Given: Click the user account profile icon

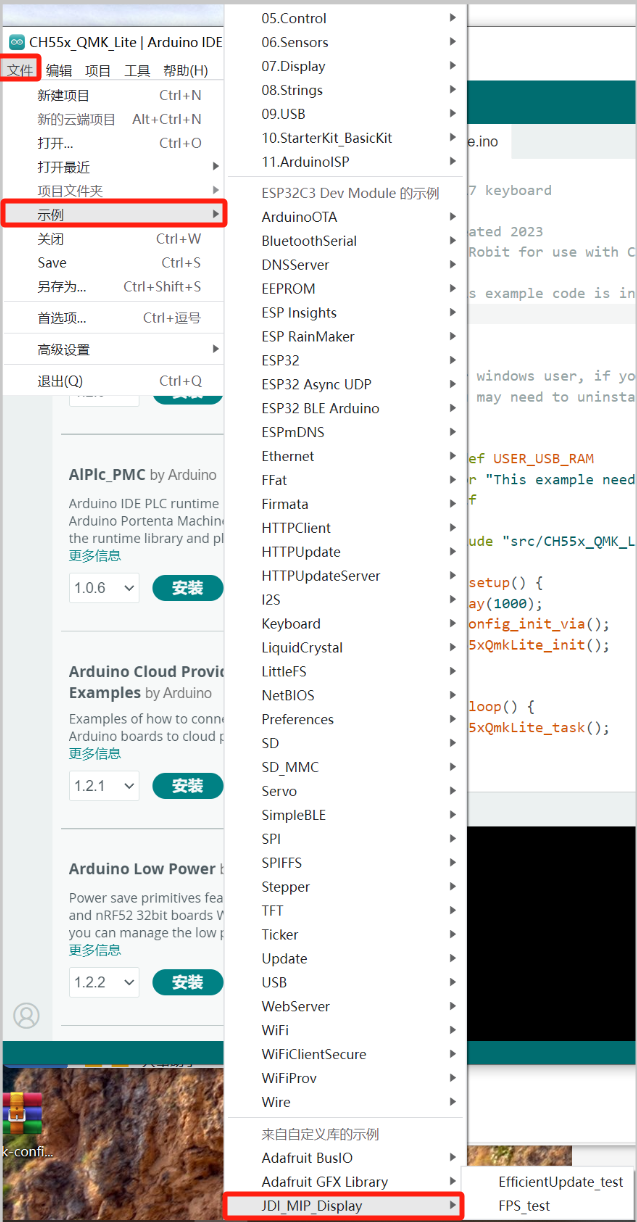Looking at the screenshot, I should coord(26,1015).
